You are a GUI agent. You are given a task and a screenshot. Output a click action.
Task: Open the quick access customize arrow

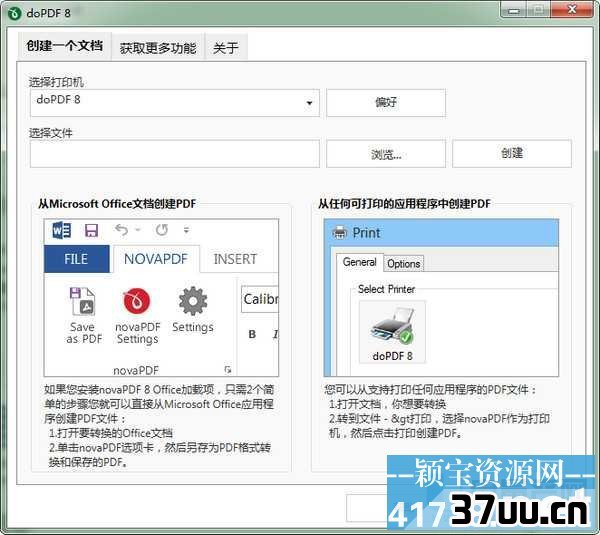pos(186,230)
